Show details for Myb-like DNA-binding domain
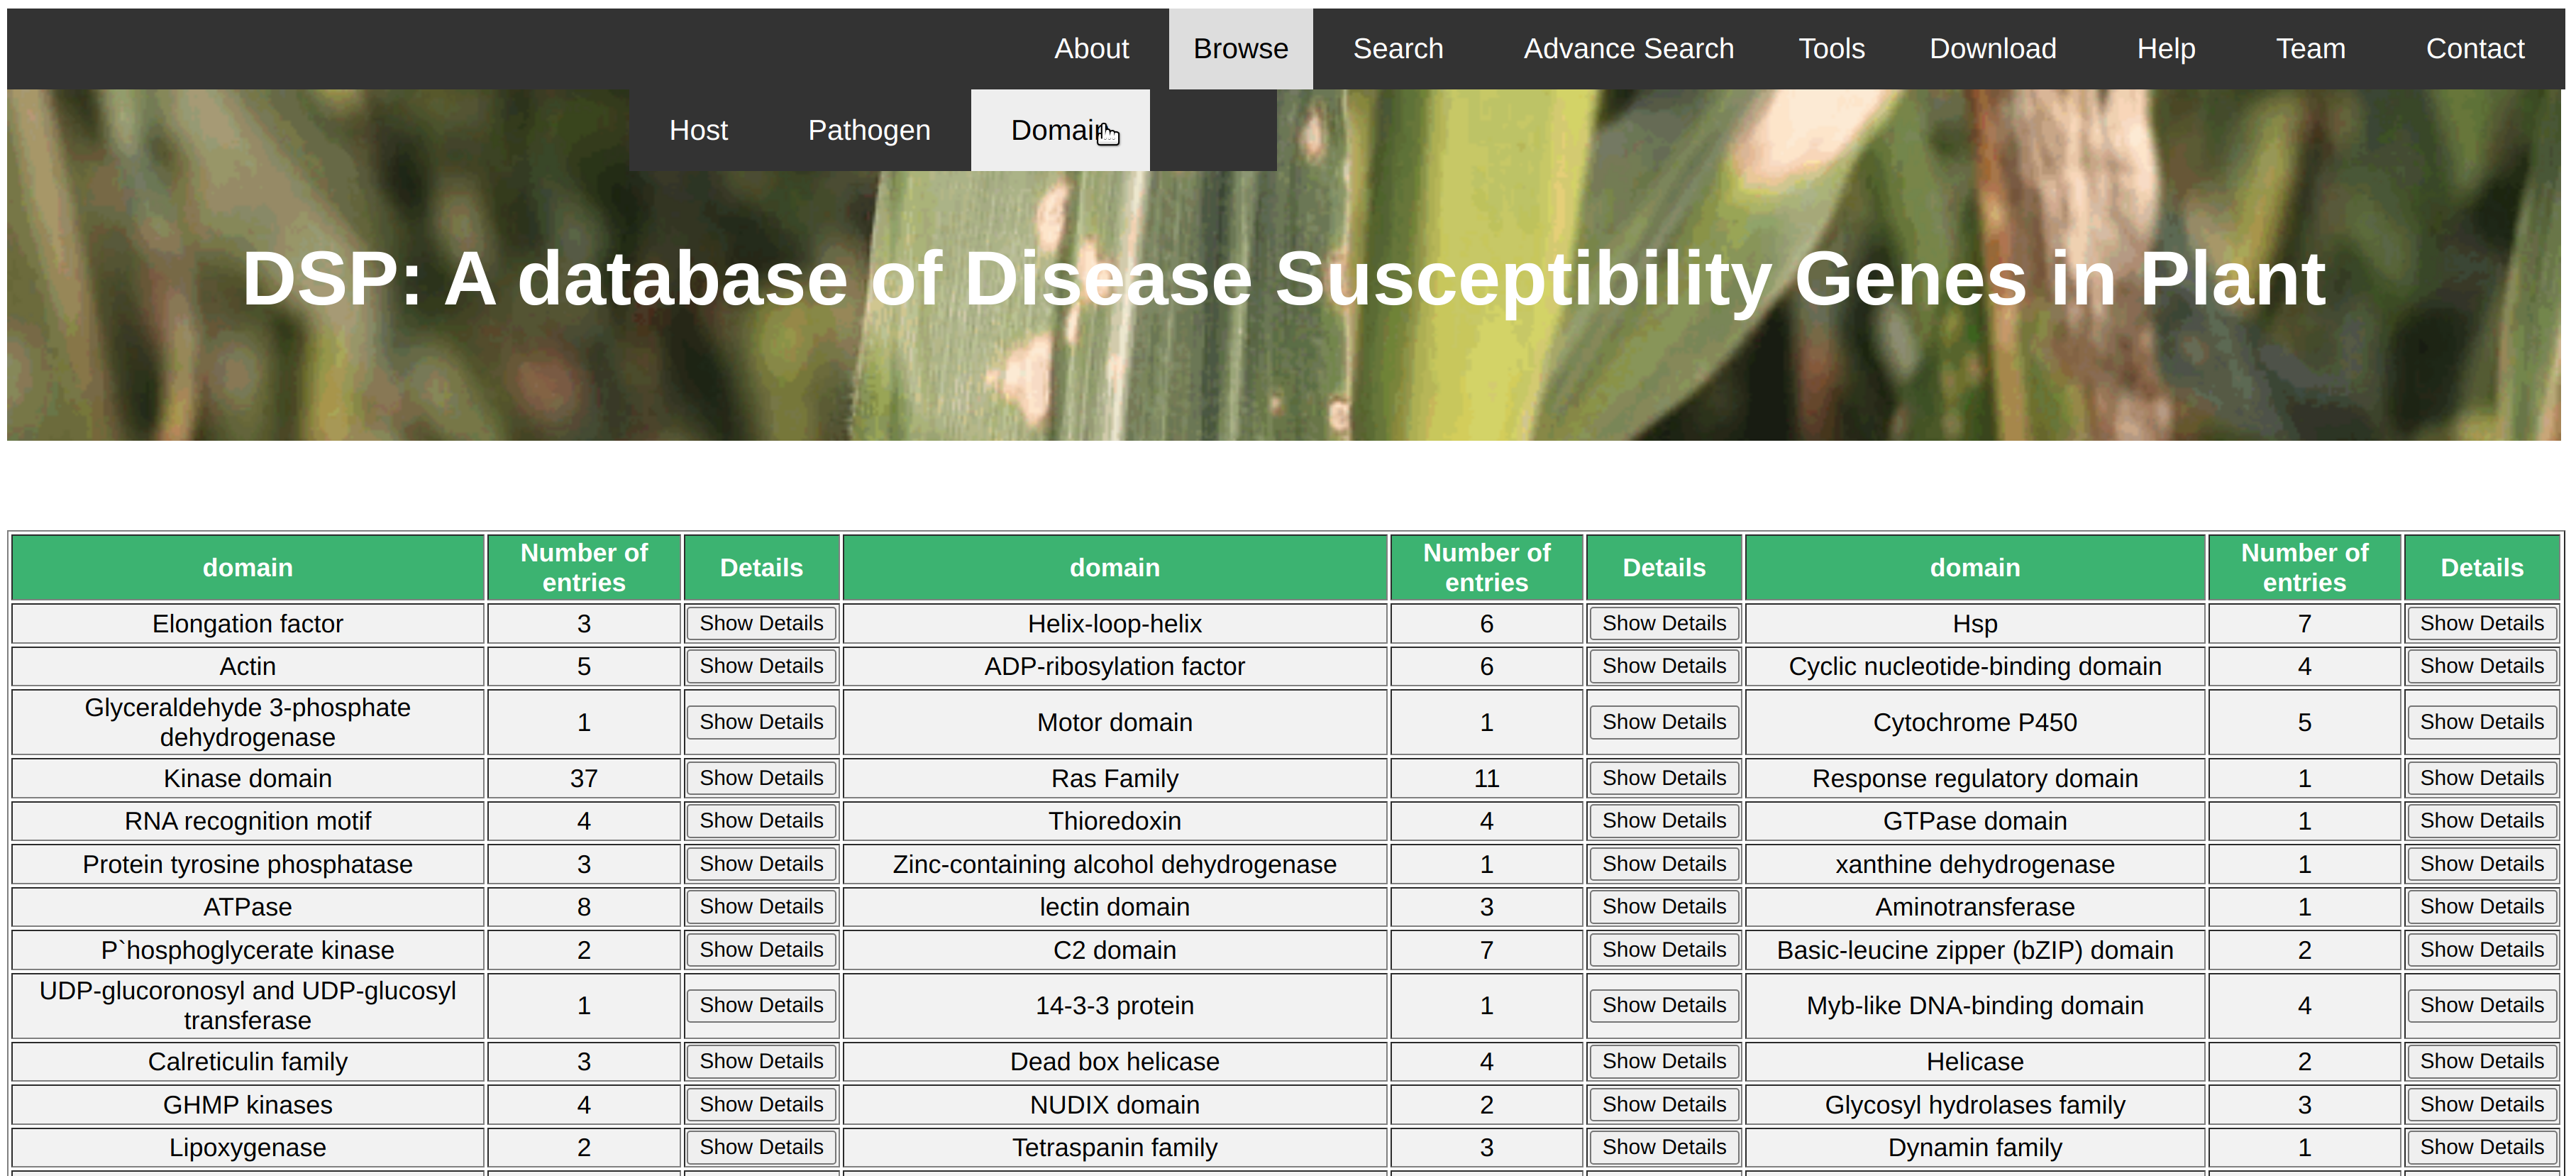 tap(2482, 1005)
